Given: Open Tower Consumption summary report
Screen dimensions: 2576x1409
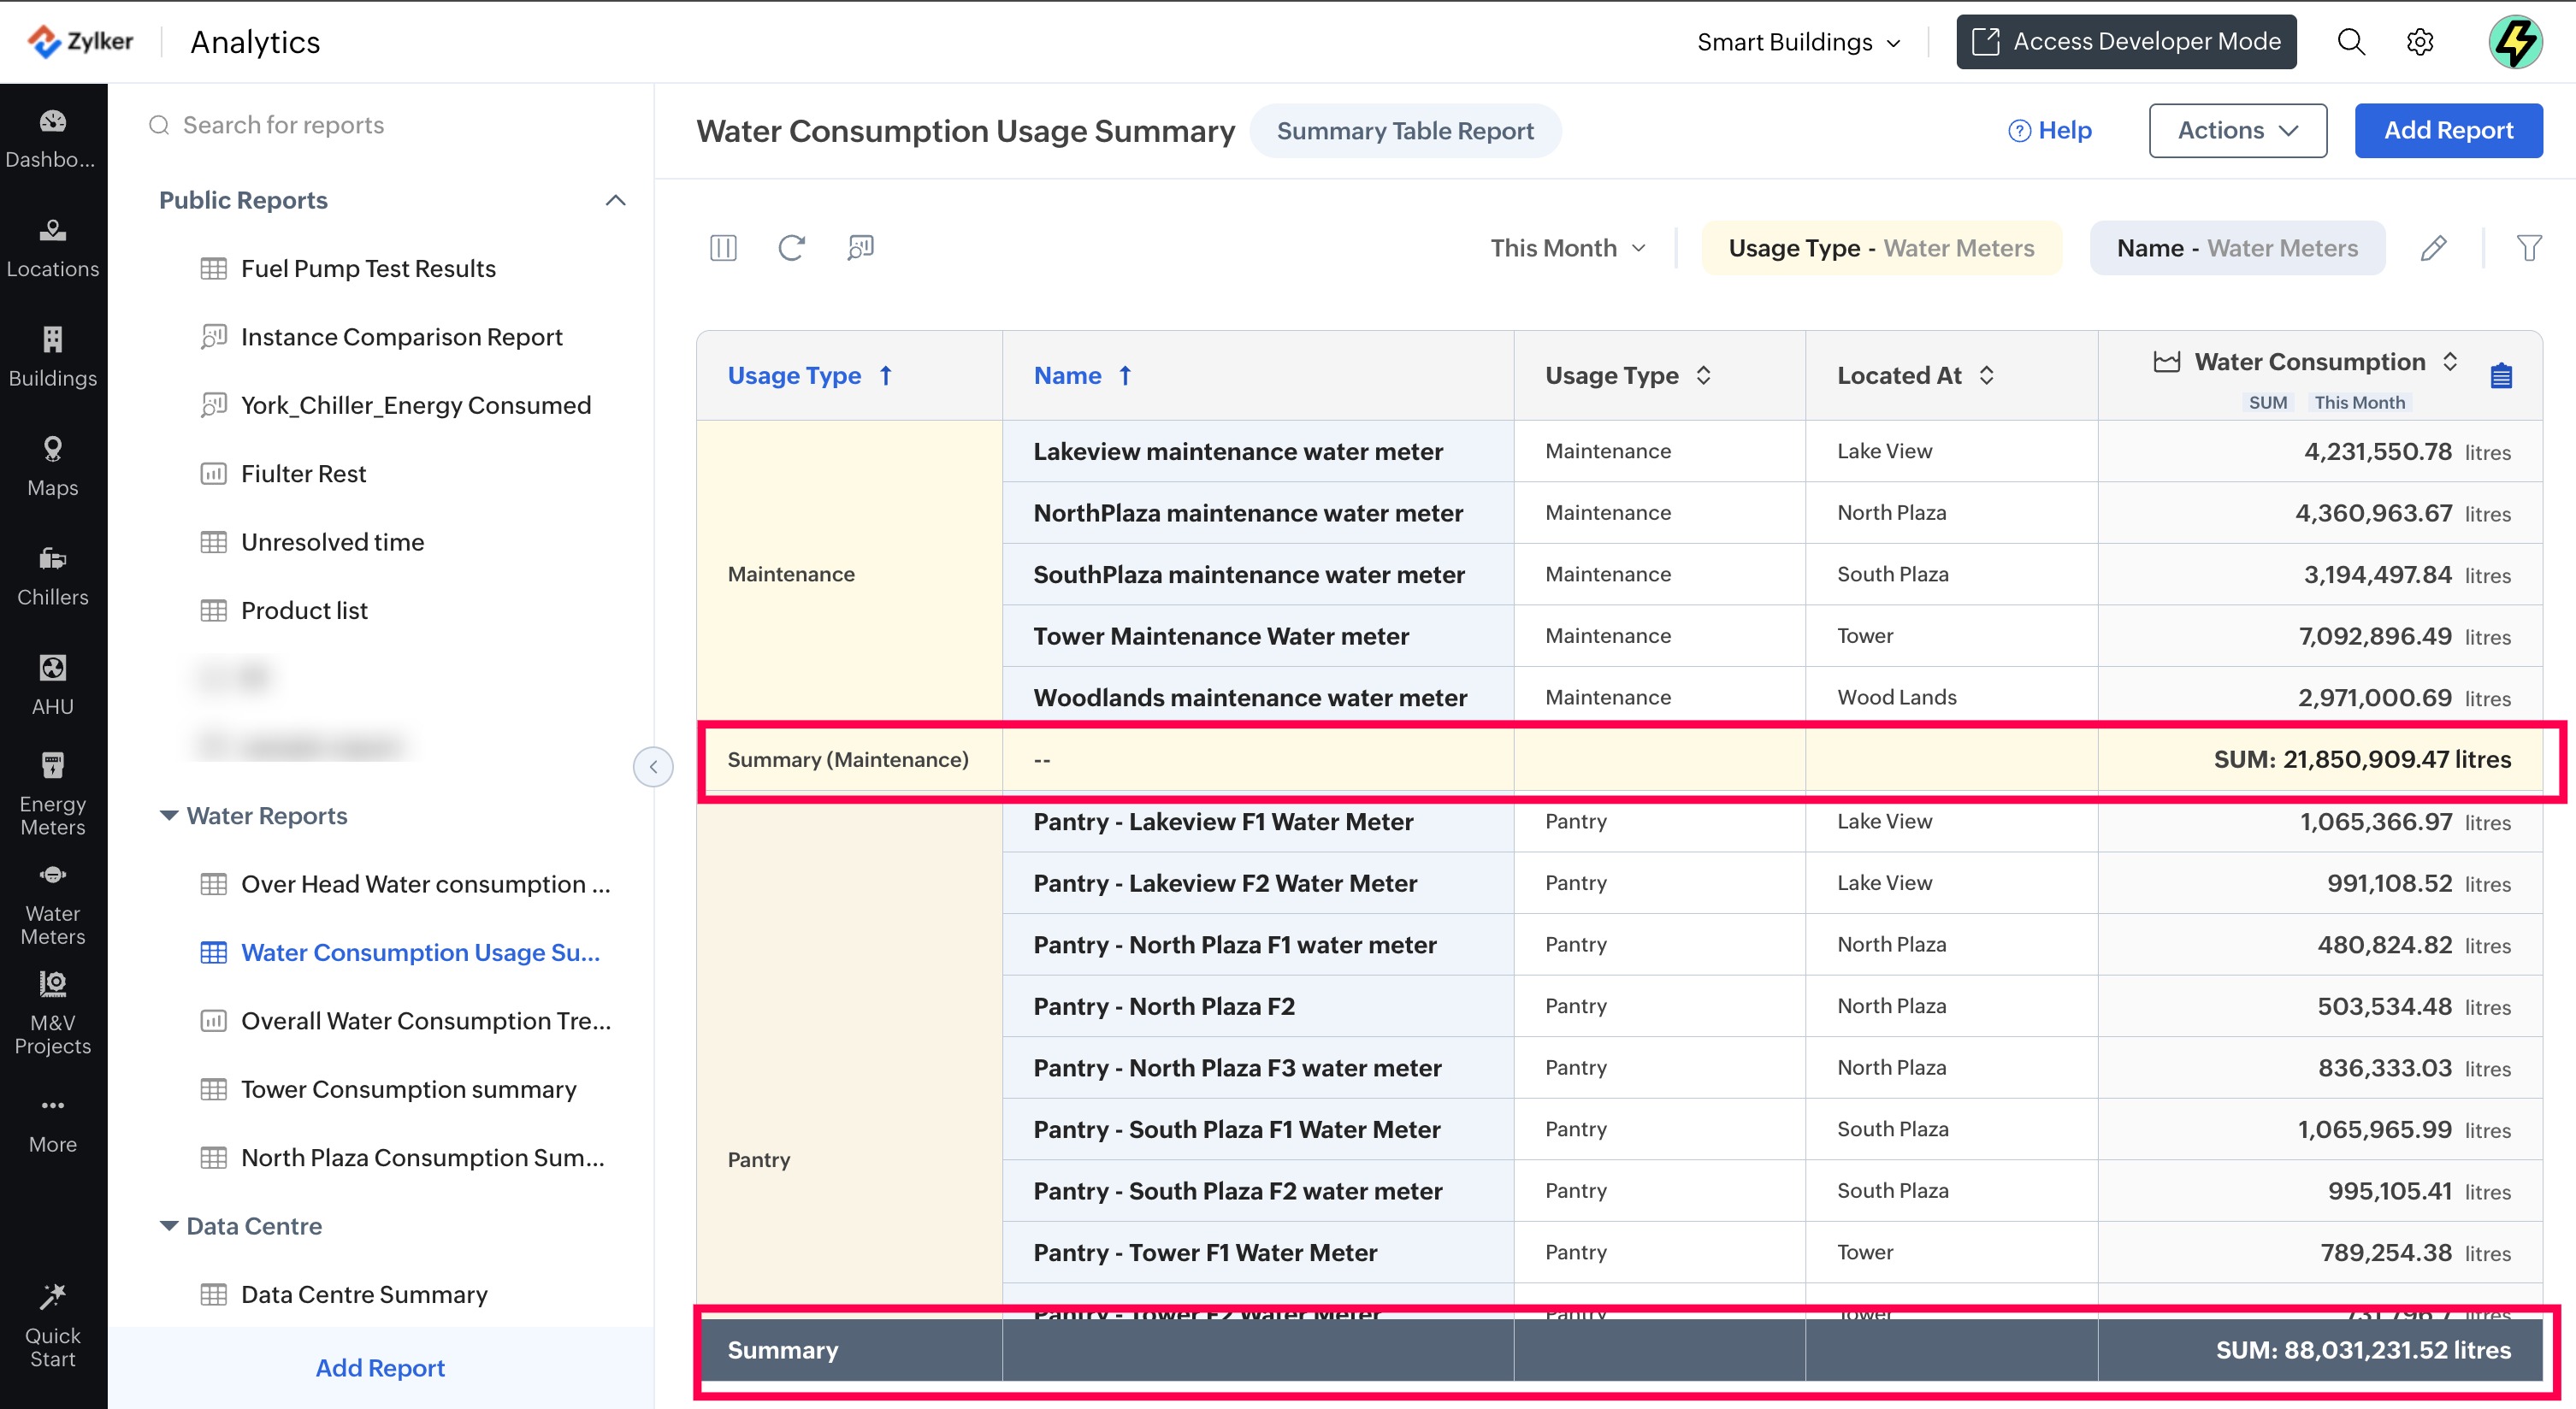Looking at the screenshot, I should point(408,1089).
